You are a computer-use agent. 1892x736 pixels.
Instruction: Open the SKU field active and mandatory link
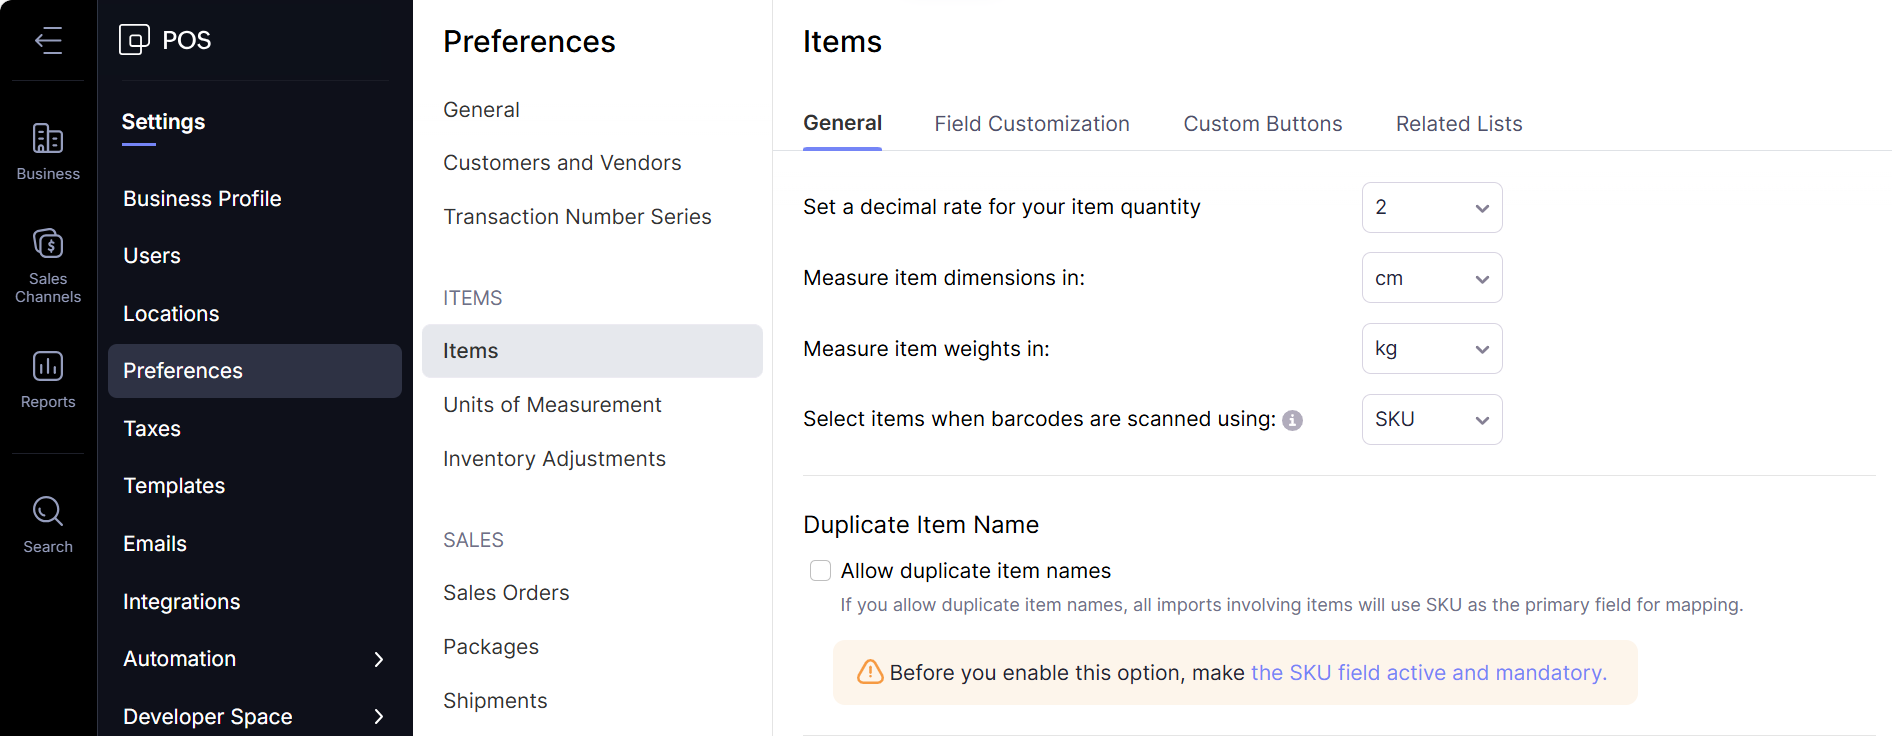tap(1428, 673)
